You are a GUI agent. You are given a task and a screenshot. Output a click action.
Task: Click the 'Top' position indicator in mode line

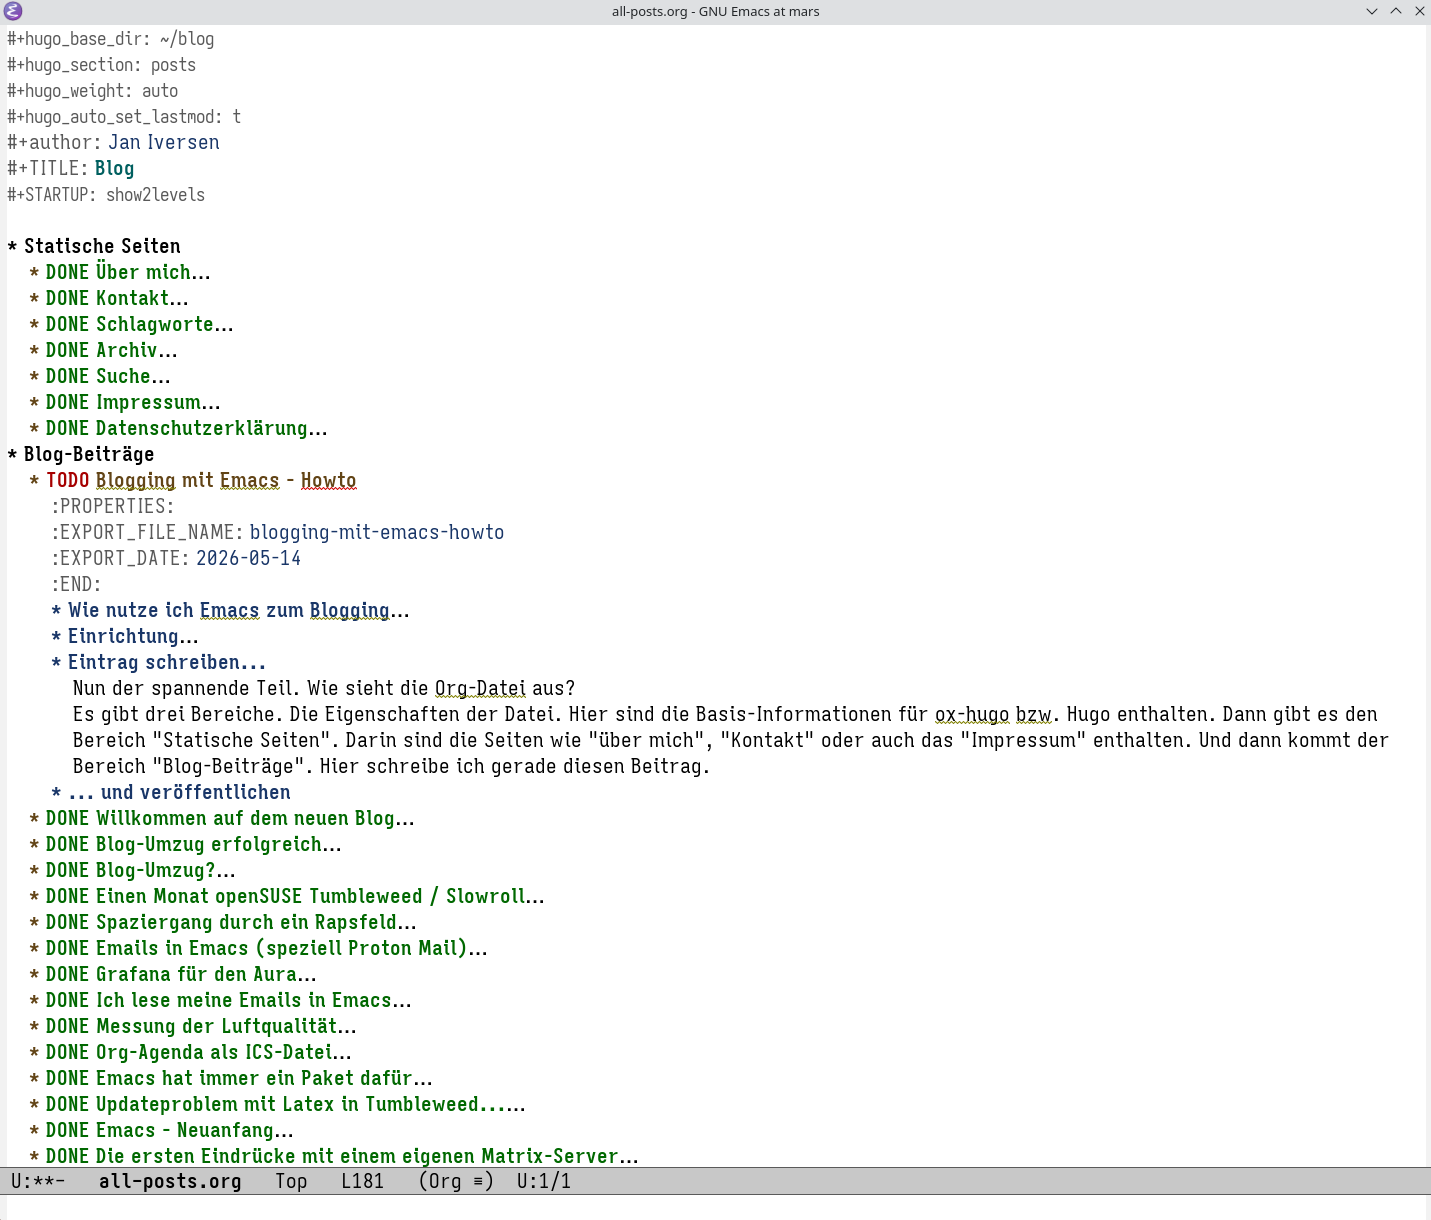coord(291,1181)
